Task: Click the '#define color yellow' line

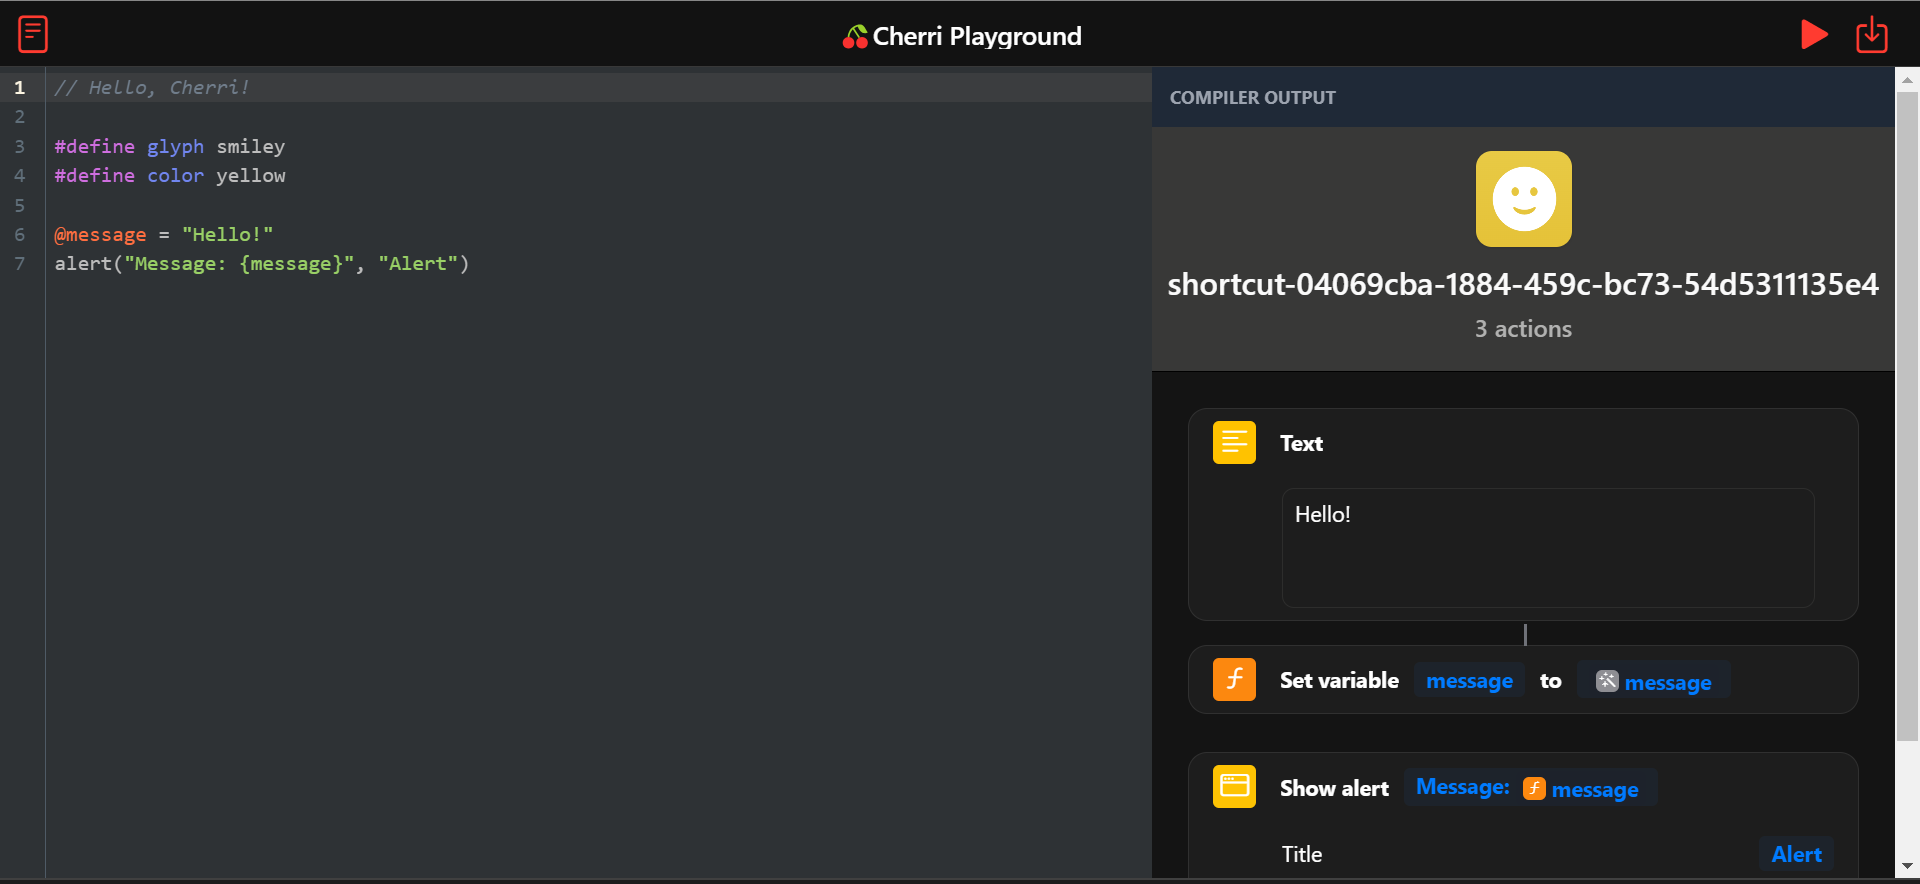Action: pos(170,176)
